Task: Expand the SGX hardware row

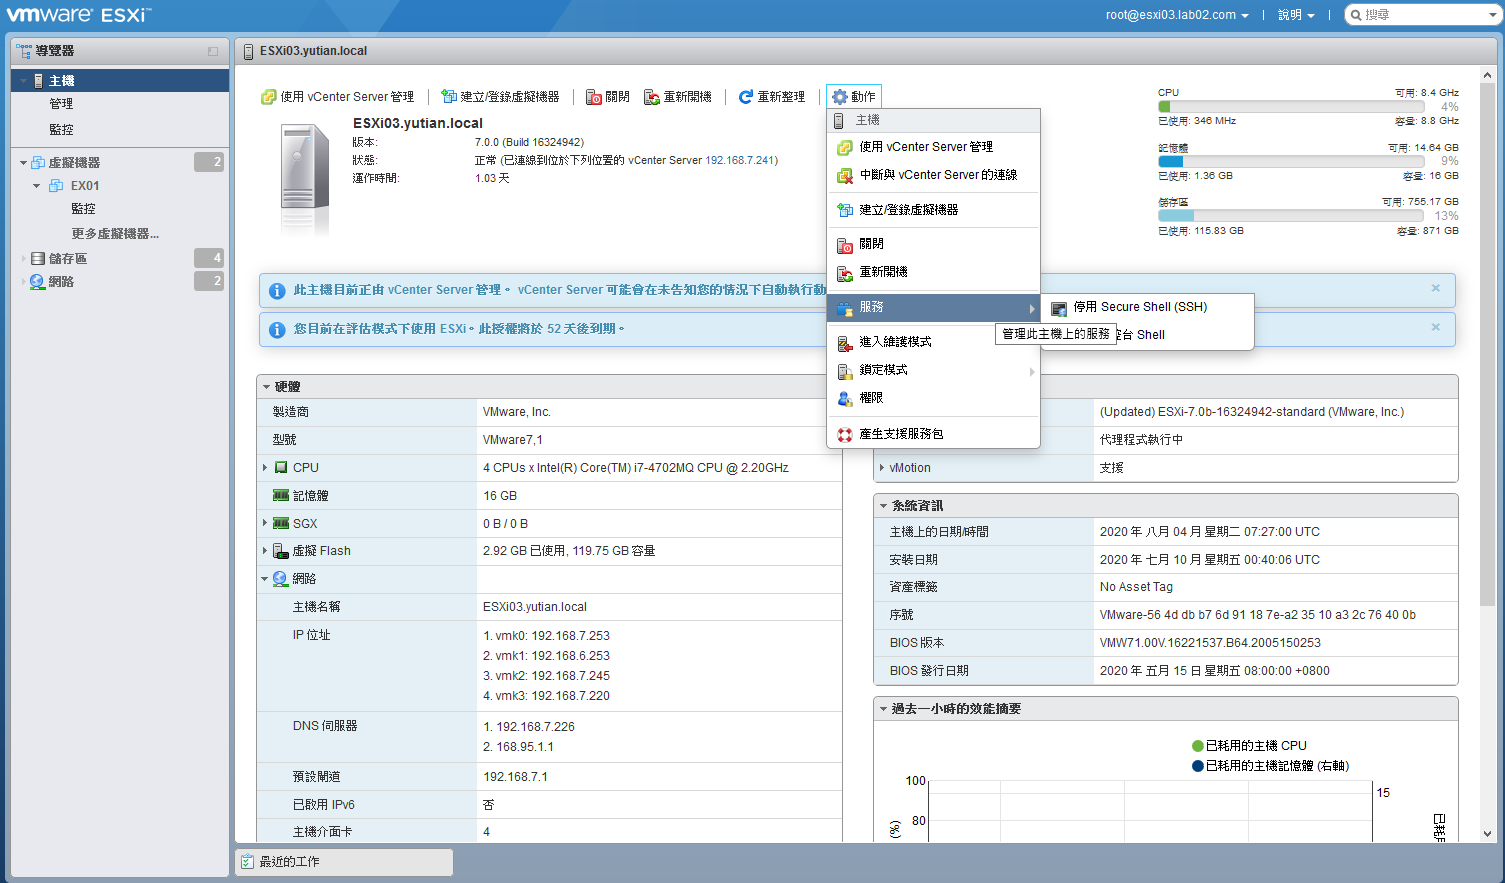Action: (x=265, y=524)
